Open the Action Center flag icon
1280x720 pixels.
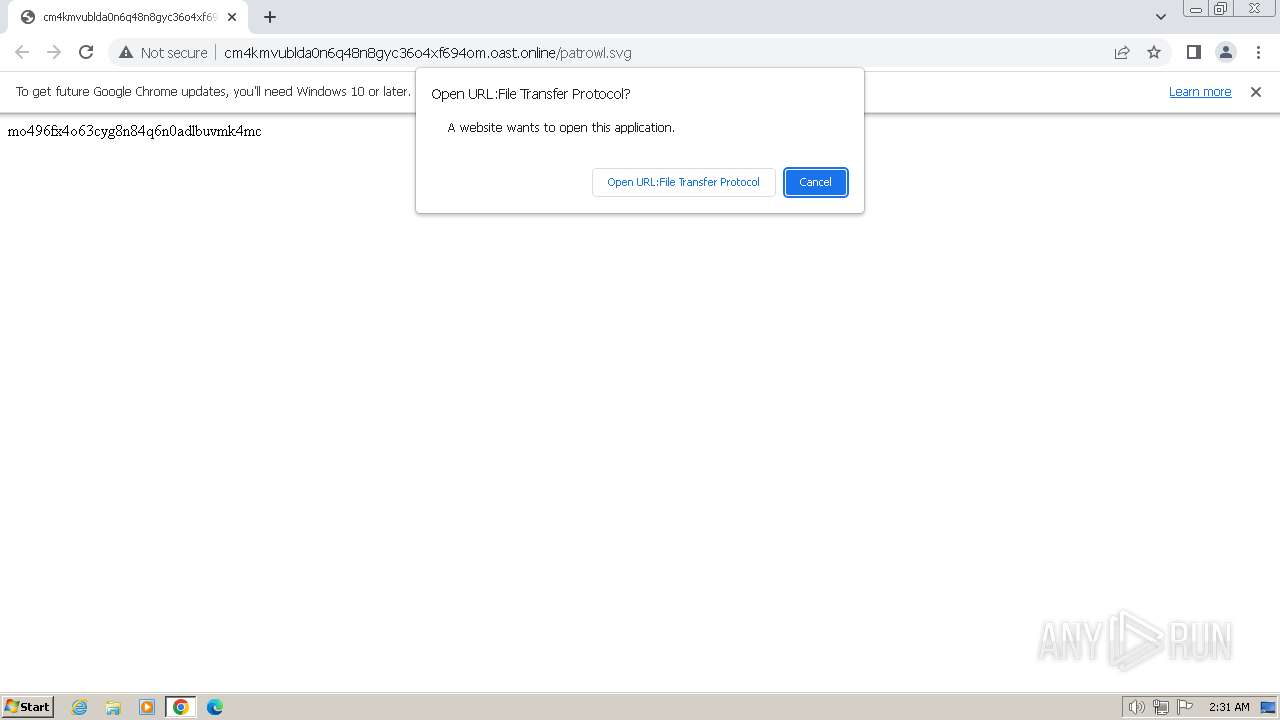1185,707
